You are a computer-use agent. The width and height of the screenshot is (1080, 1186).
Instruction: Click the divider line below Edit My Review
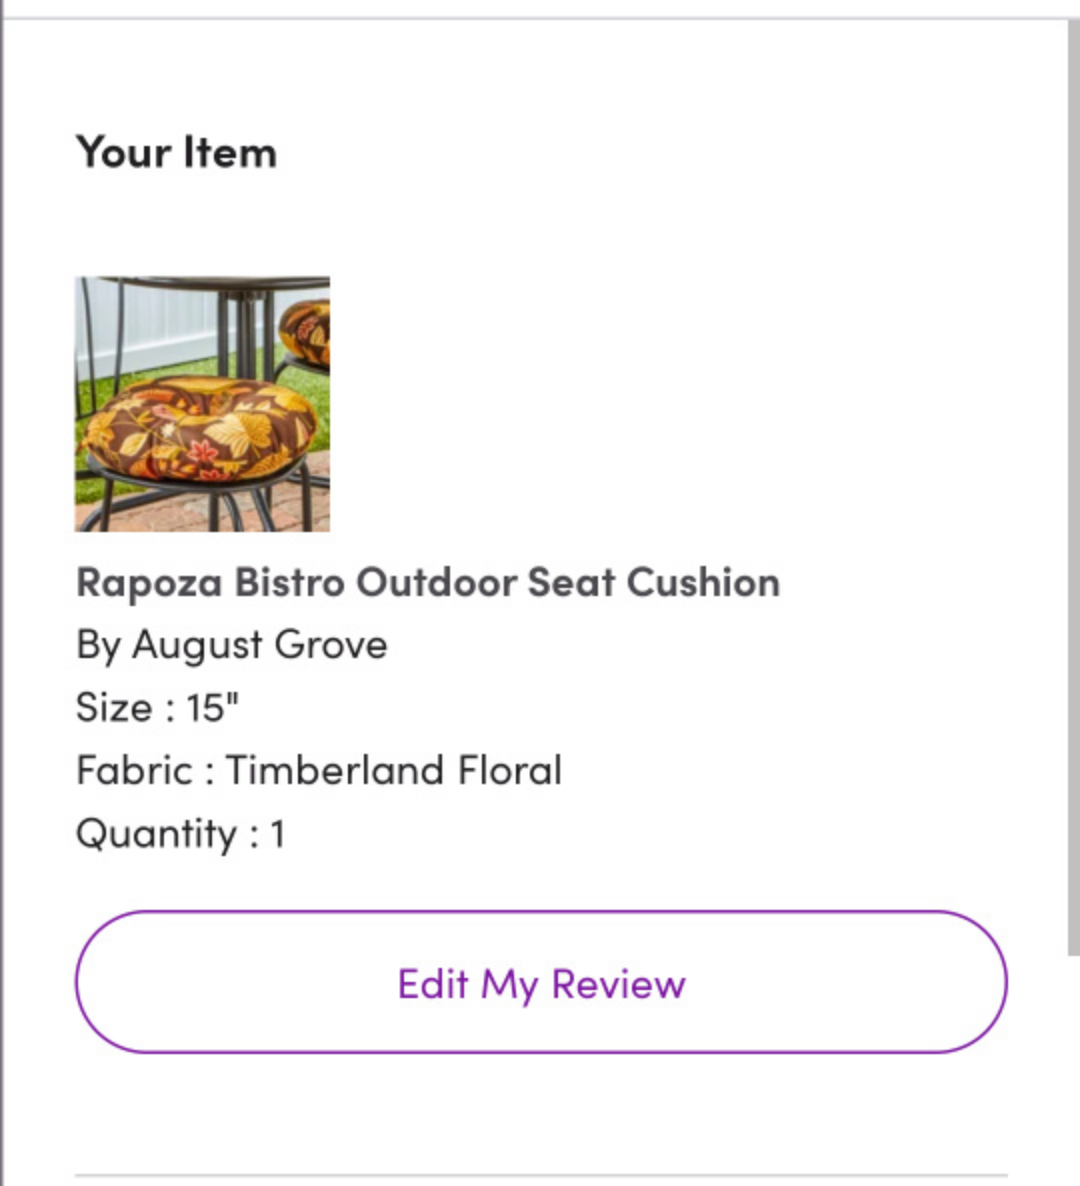tap(541, 1176)
